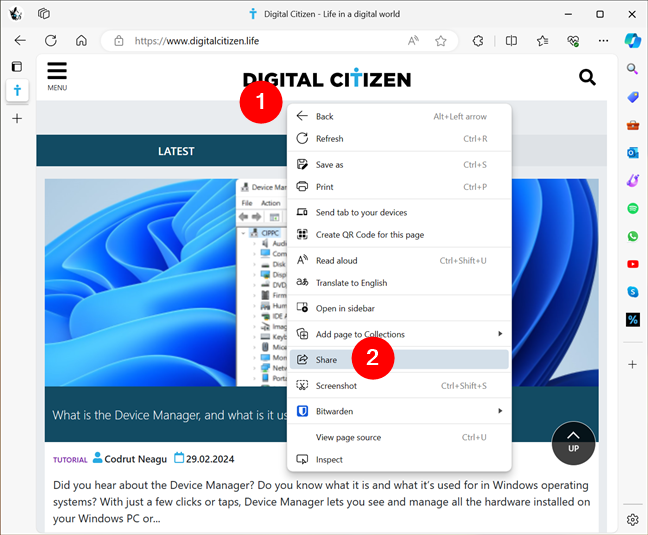Choose Screenshot in the context menu
This screenshot has width=648, height=535.
[399, 386]
